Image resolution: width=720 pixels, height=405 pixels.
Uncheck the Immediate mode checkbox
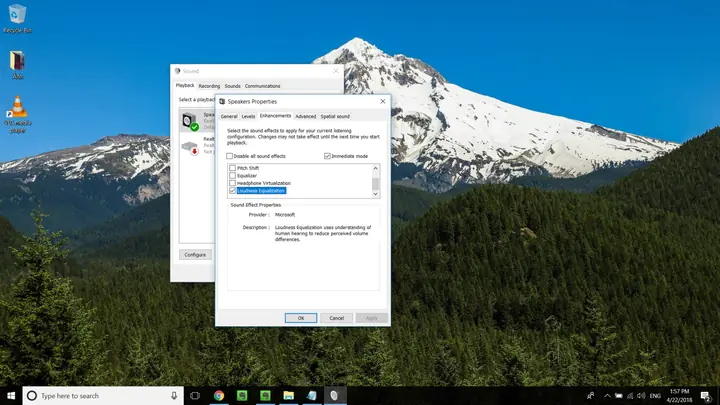click(x=327, y=156)
